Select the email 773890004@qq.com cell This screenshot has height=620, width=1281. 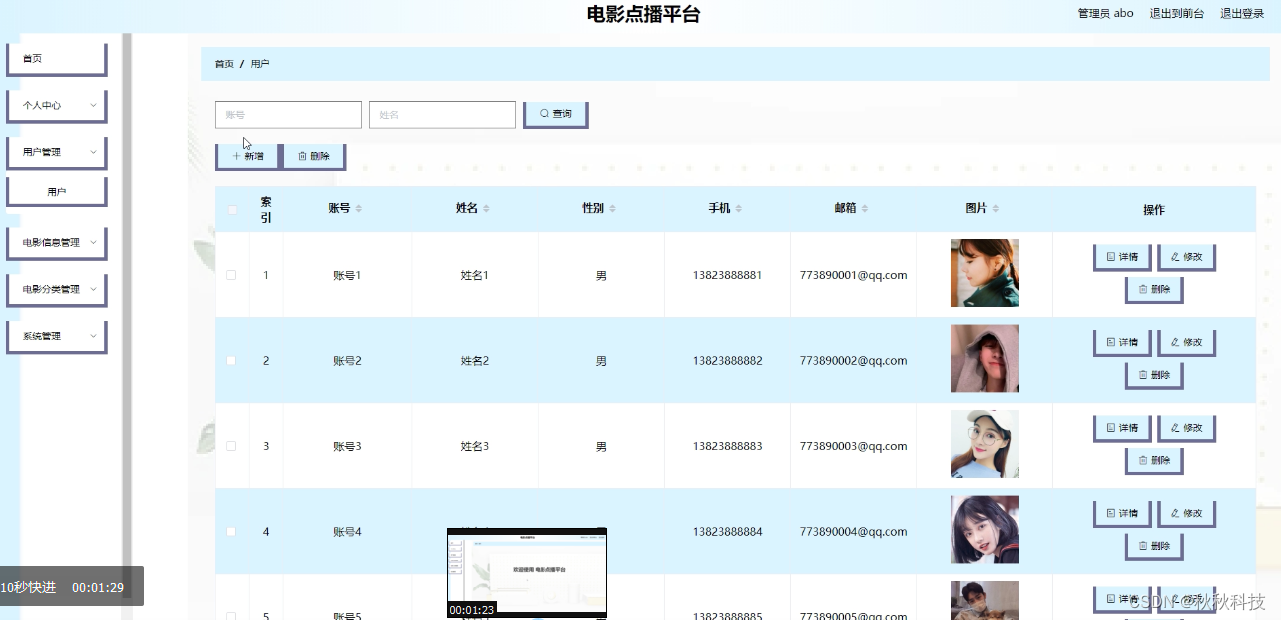coord(853,532)
